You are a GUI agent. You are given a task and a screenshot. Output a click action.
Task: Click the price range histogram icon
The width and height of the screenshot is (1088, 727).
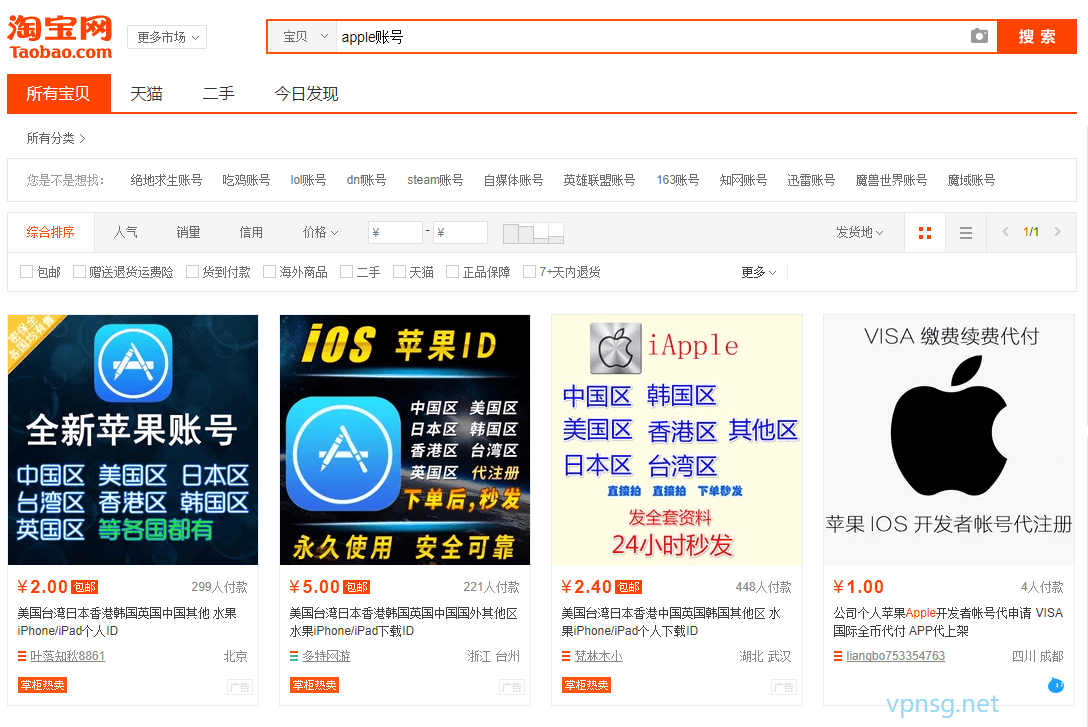tap(533, 233)
